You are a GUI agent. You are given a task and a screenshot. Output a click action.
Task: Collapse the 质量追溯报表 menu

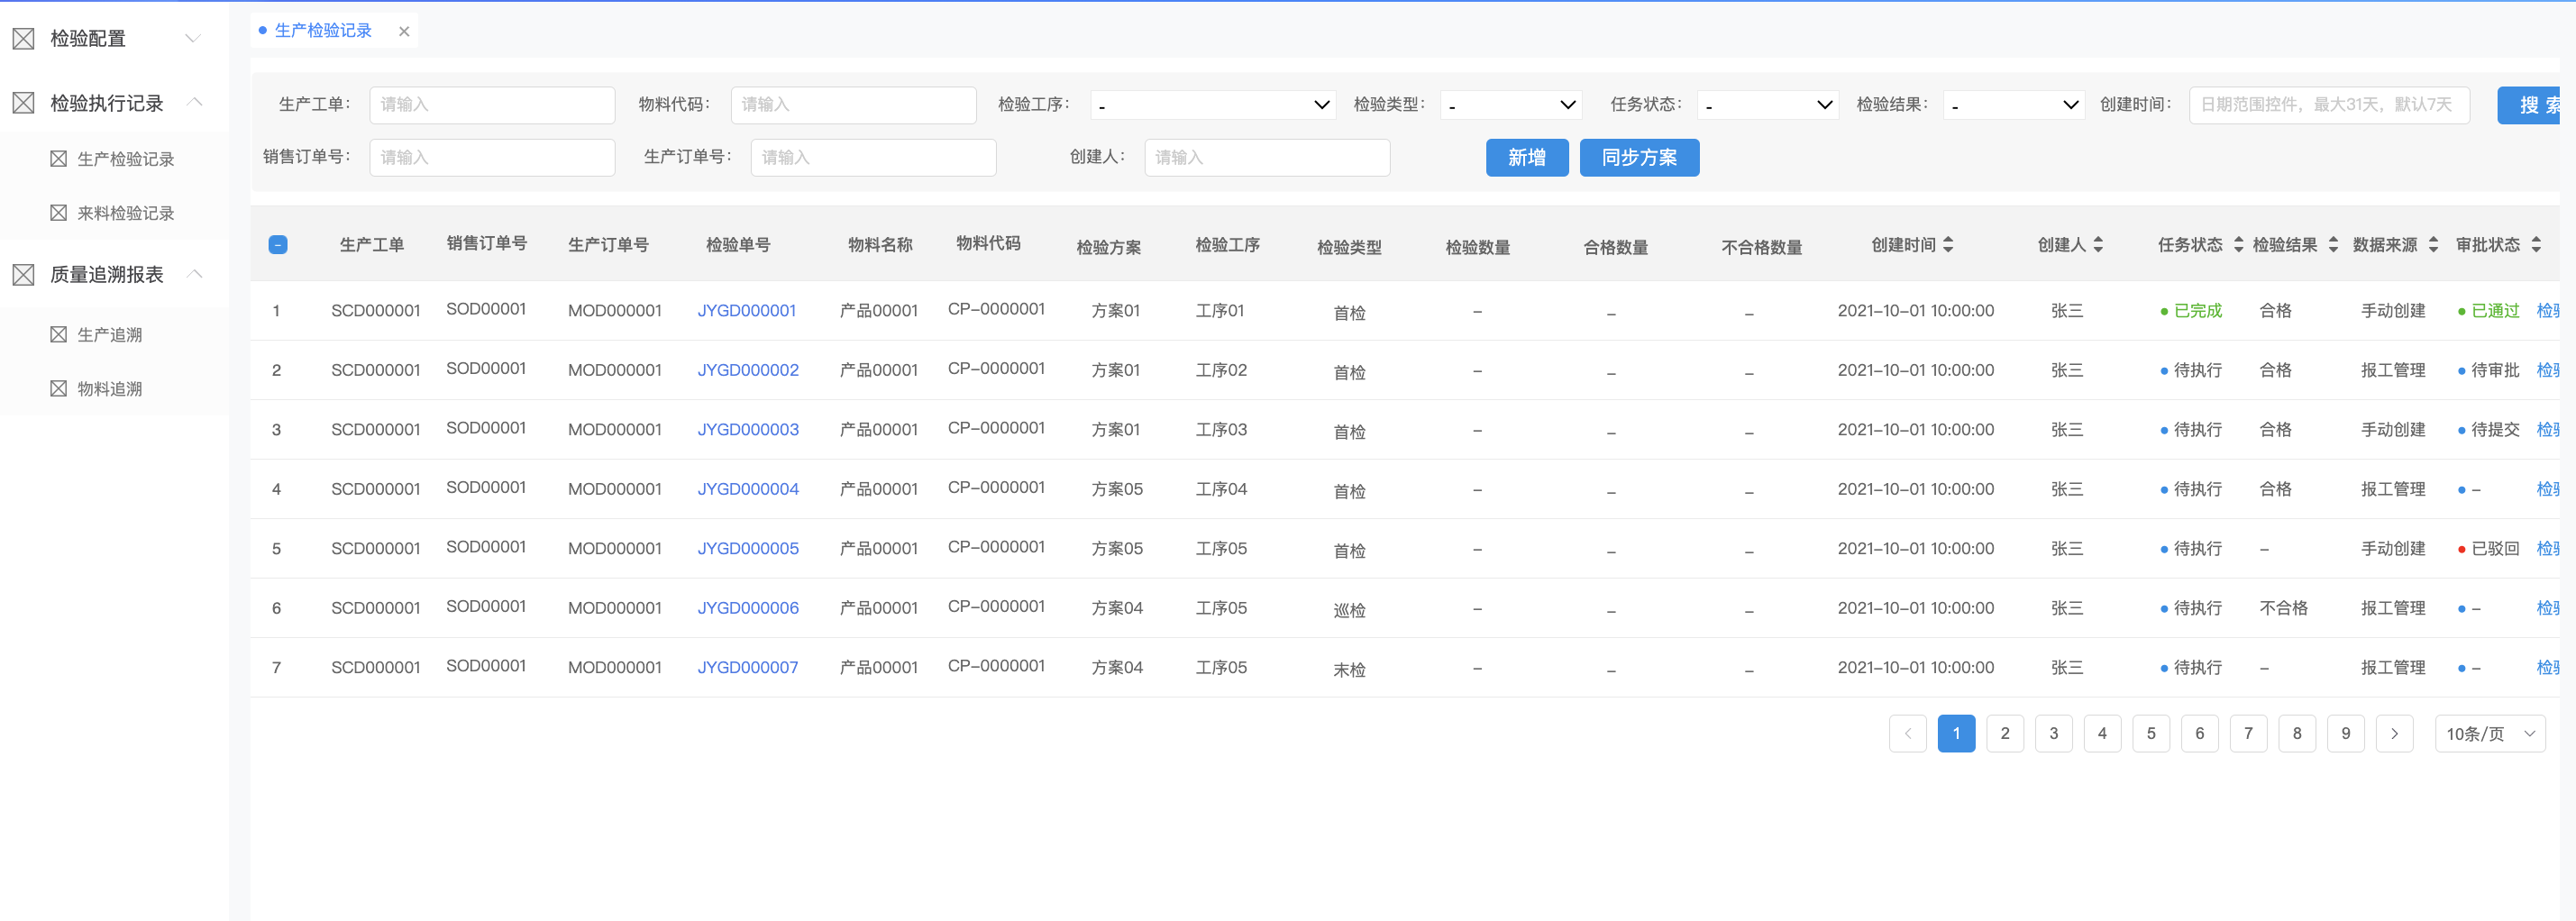click(195, 273)
